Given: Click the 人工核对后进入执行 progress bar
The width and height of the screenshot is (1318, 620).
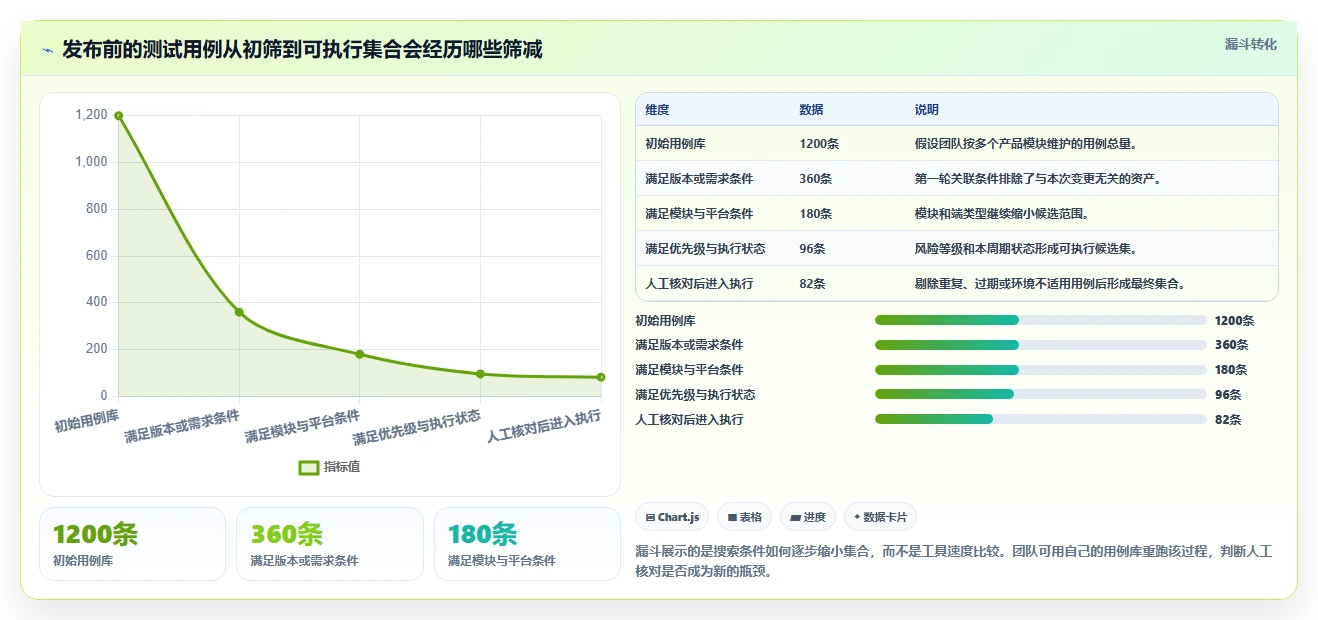Looking at the screenshot, I should [1040, 419].
